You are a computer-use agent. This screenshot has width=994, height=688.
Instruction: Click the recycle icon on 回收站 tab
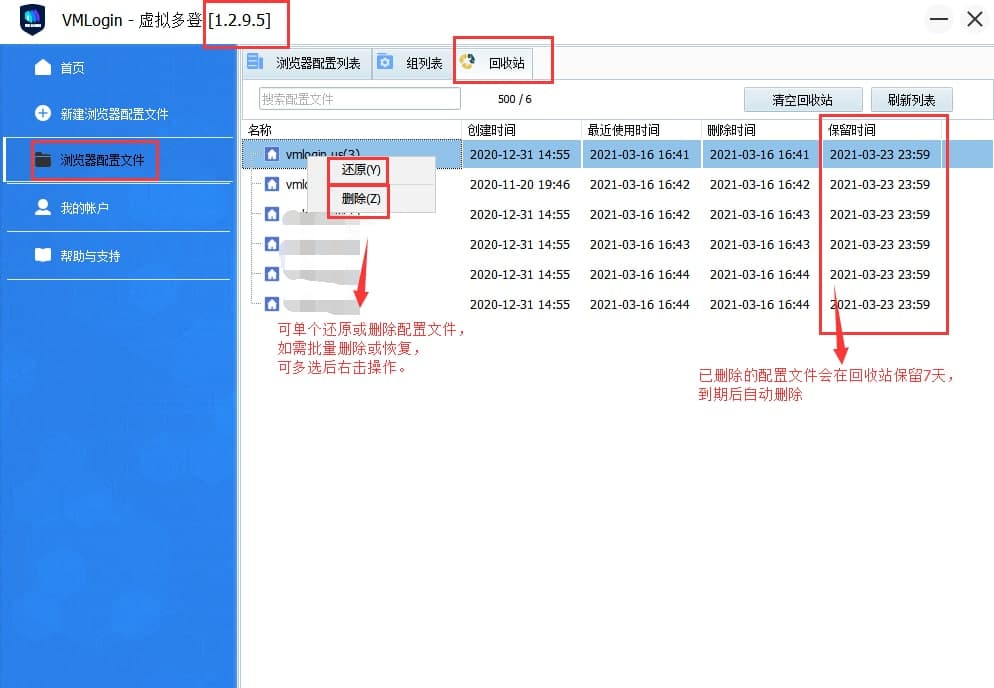(x=467, y=63)
